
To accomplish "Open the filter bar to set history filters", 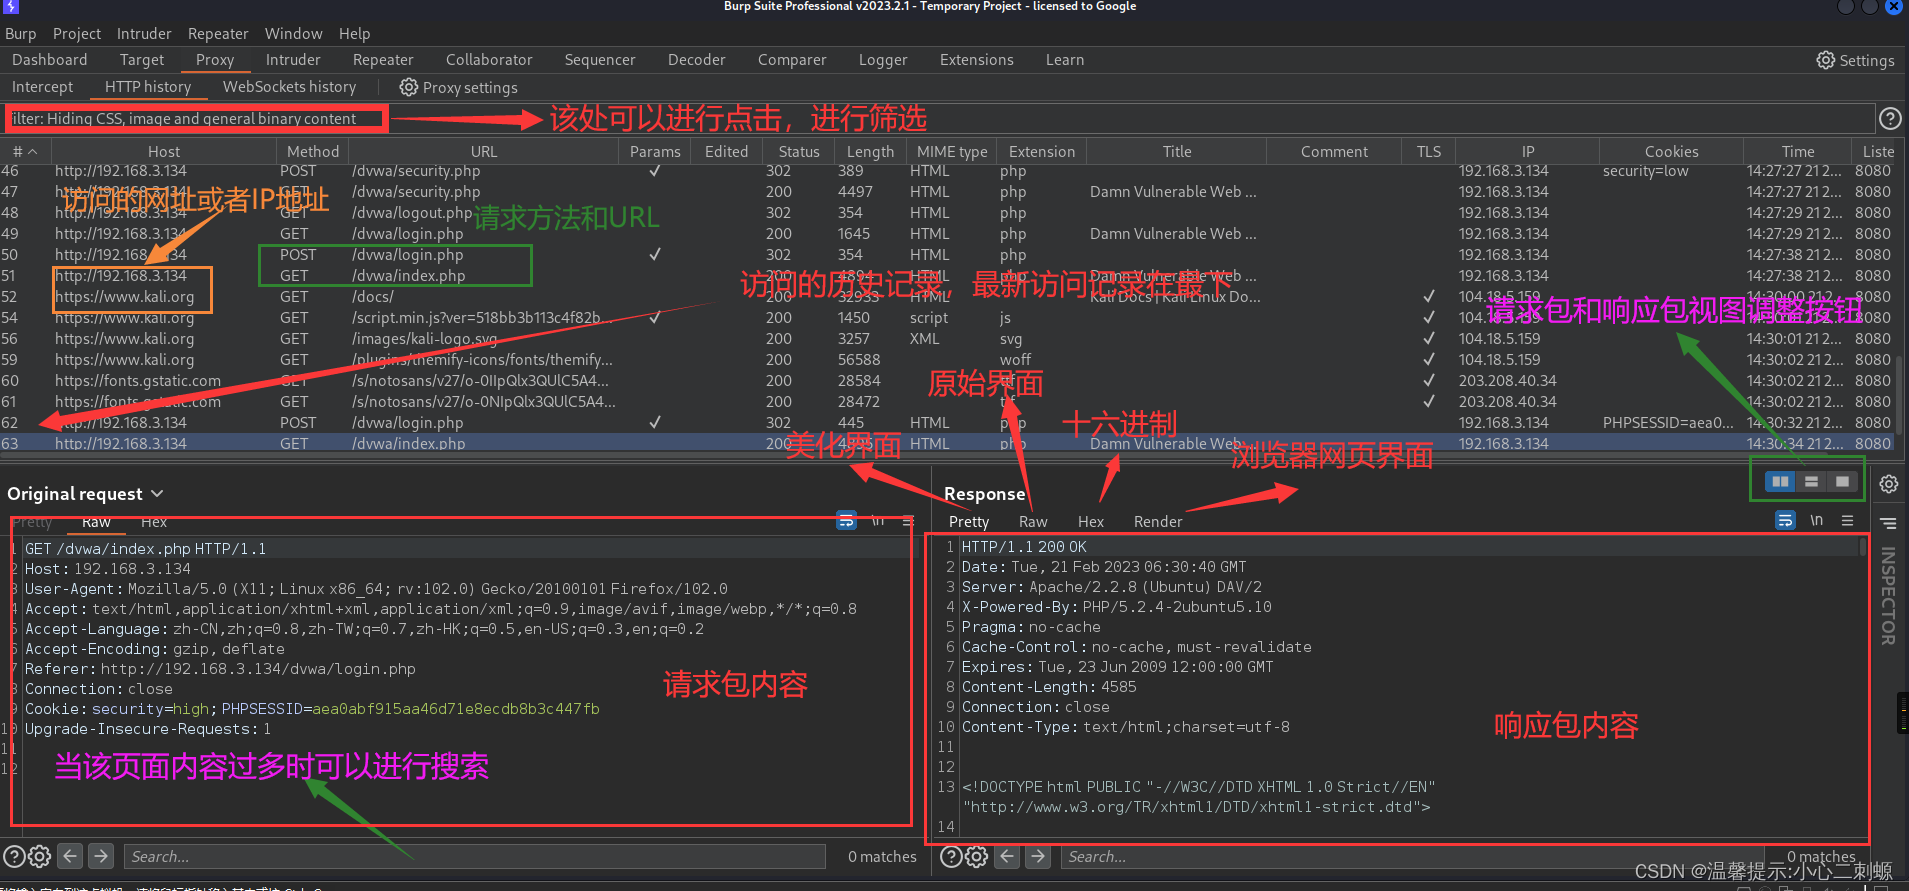I will 940,119.
